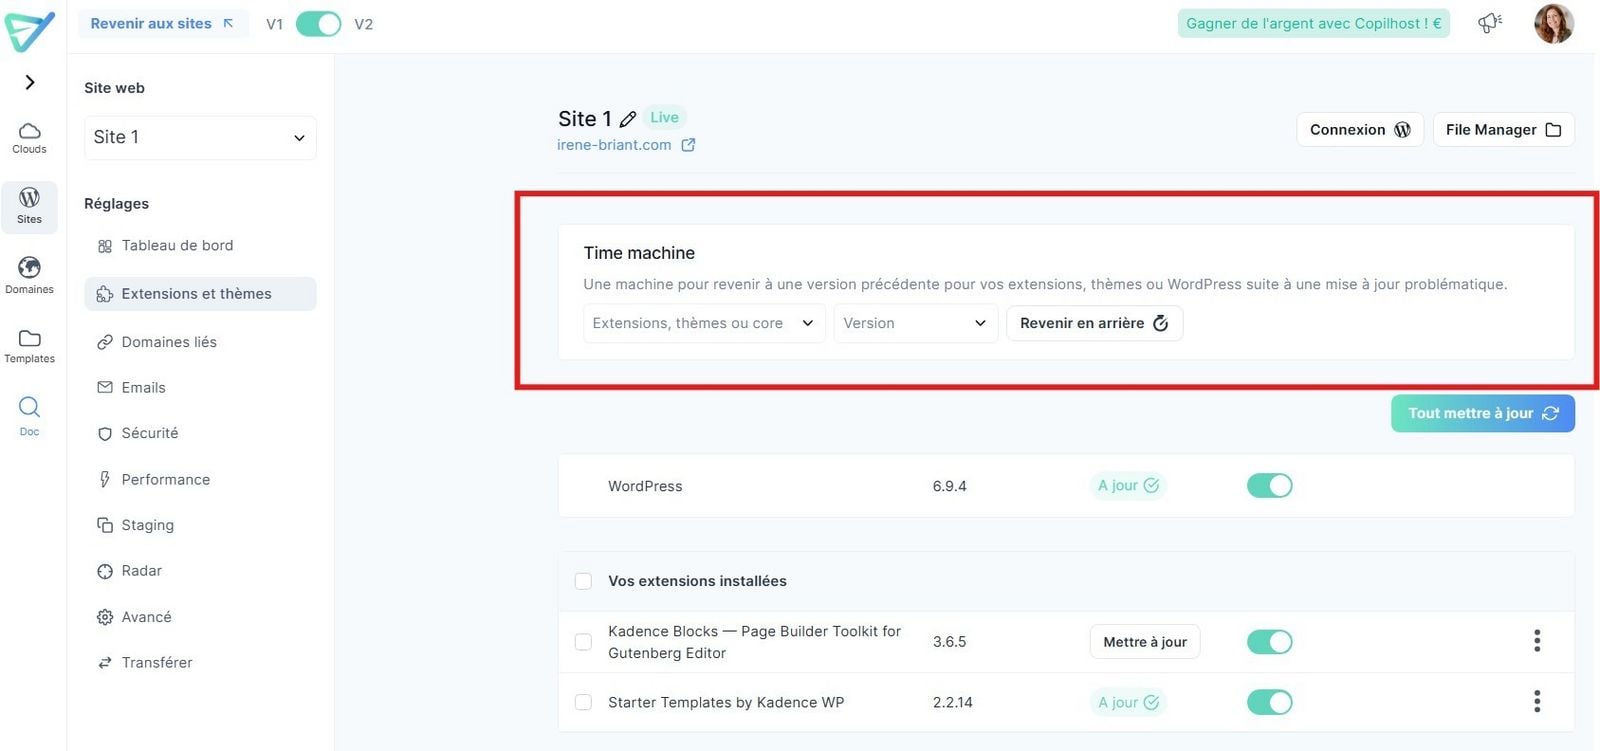
Task: Check the Kadence Blocks row checkbox
Action: (x=583, y=642)
